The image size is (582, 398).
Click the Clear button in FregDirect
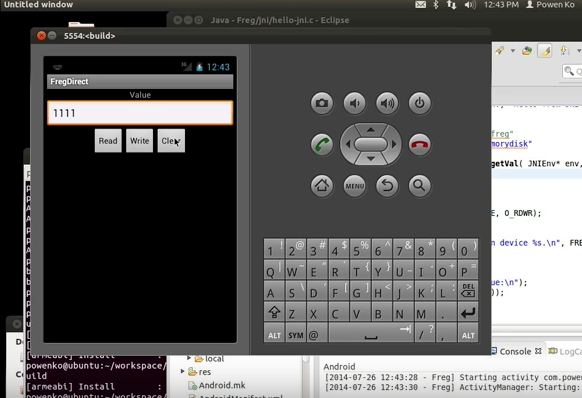(x=171, y=141)
